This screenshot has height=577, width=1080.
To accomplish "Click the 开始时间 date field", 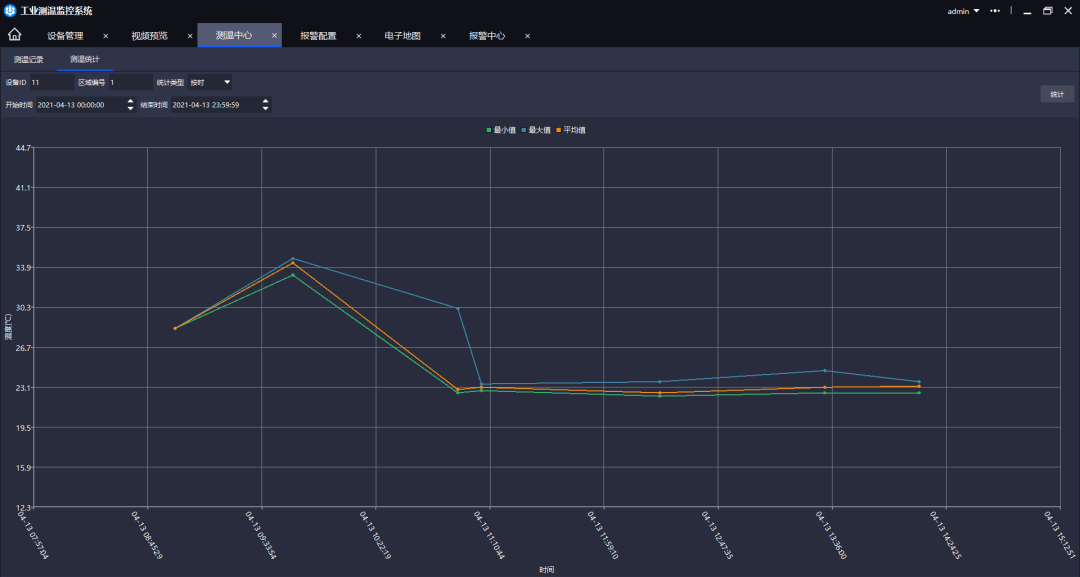I will (x=81, y=105).
